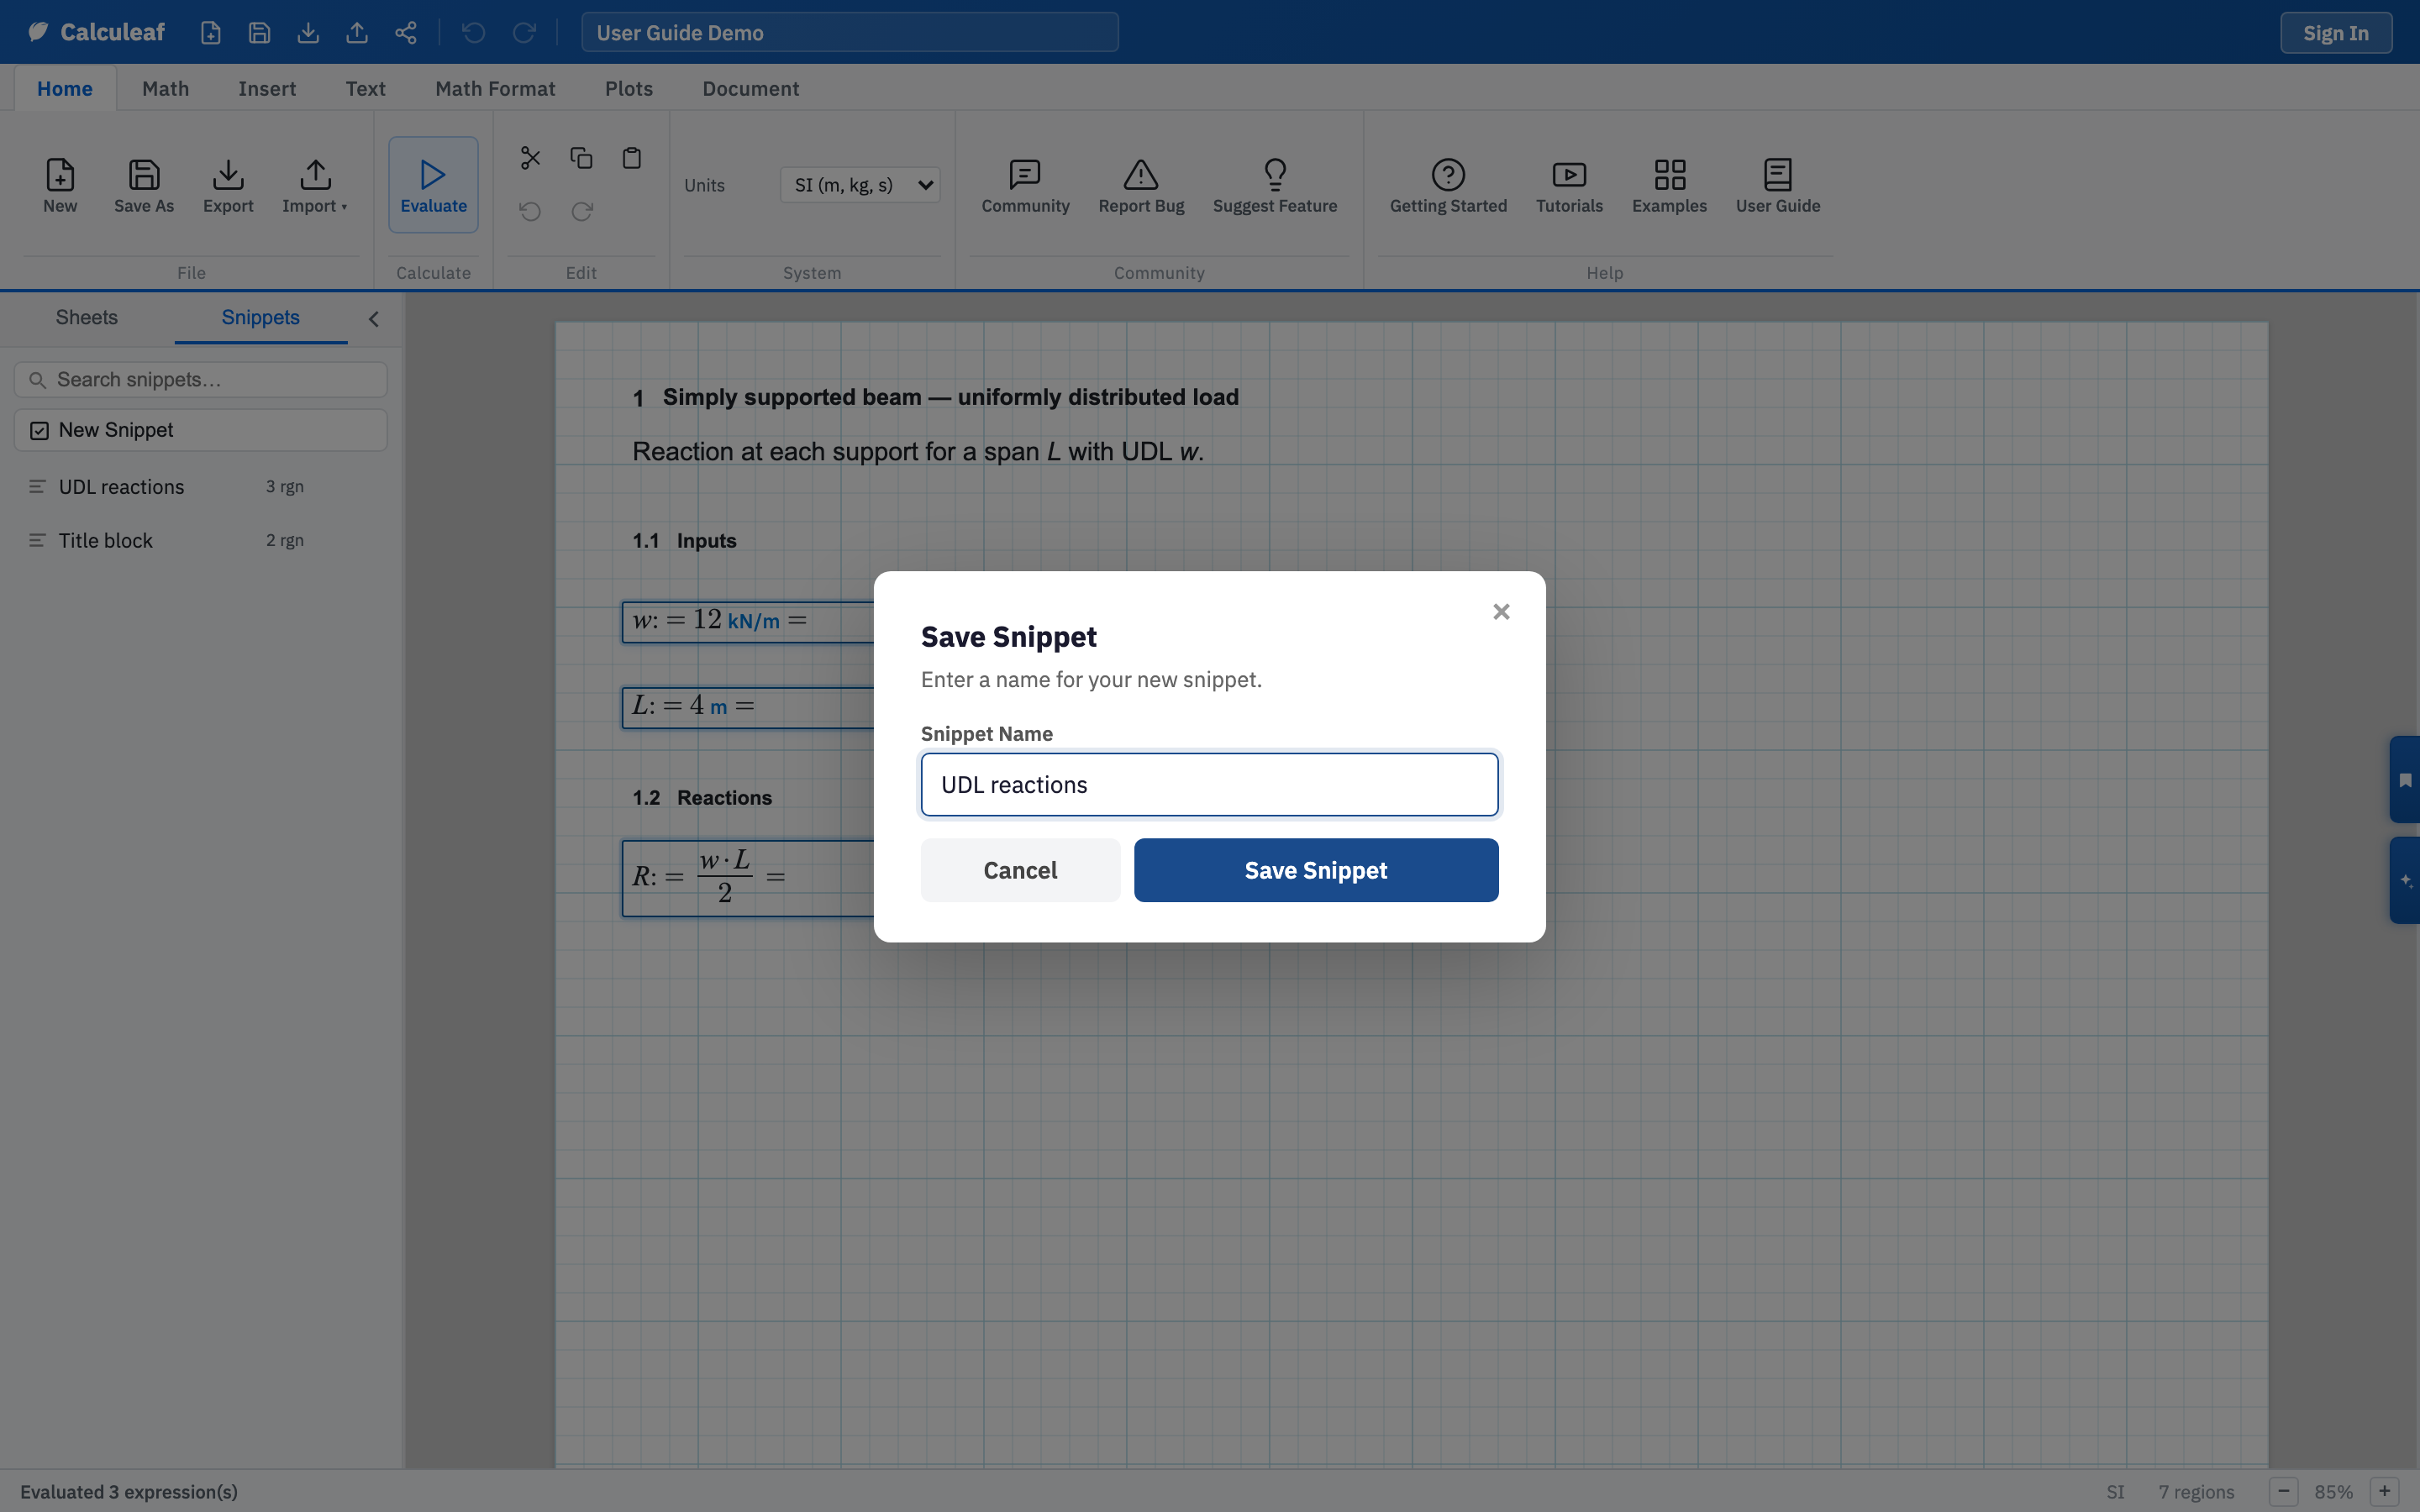Select the UDL reactions snippet
Screen dimensions: 2420x1512
pyautogui.click(x=201, y=487)
